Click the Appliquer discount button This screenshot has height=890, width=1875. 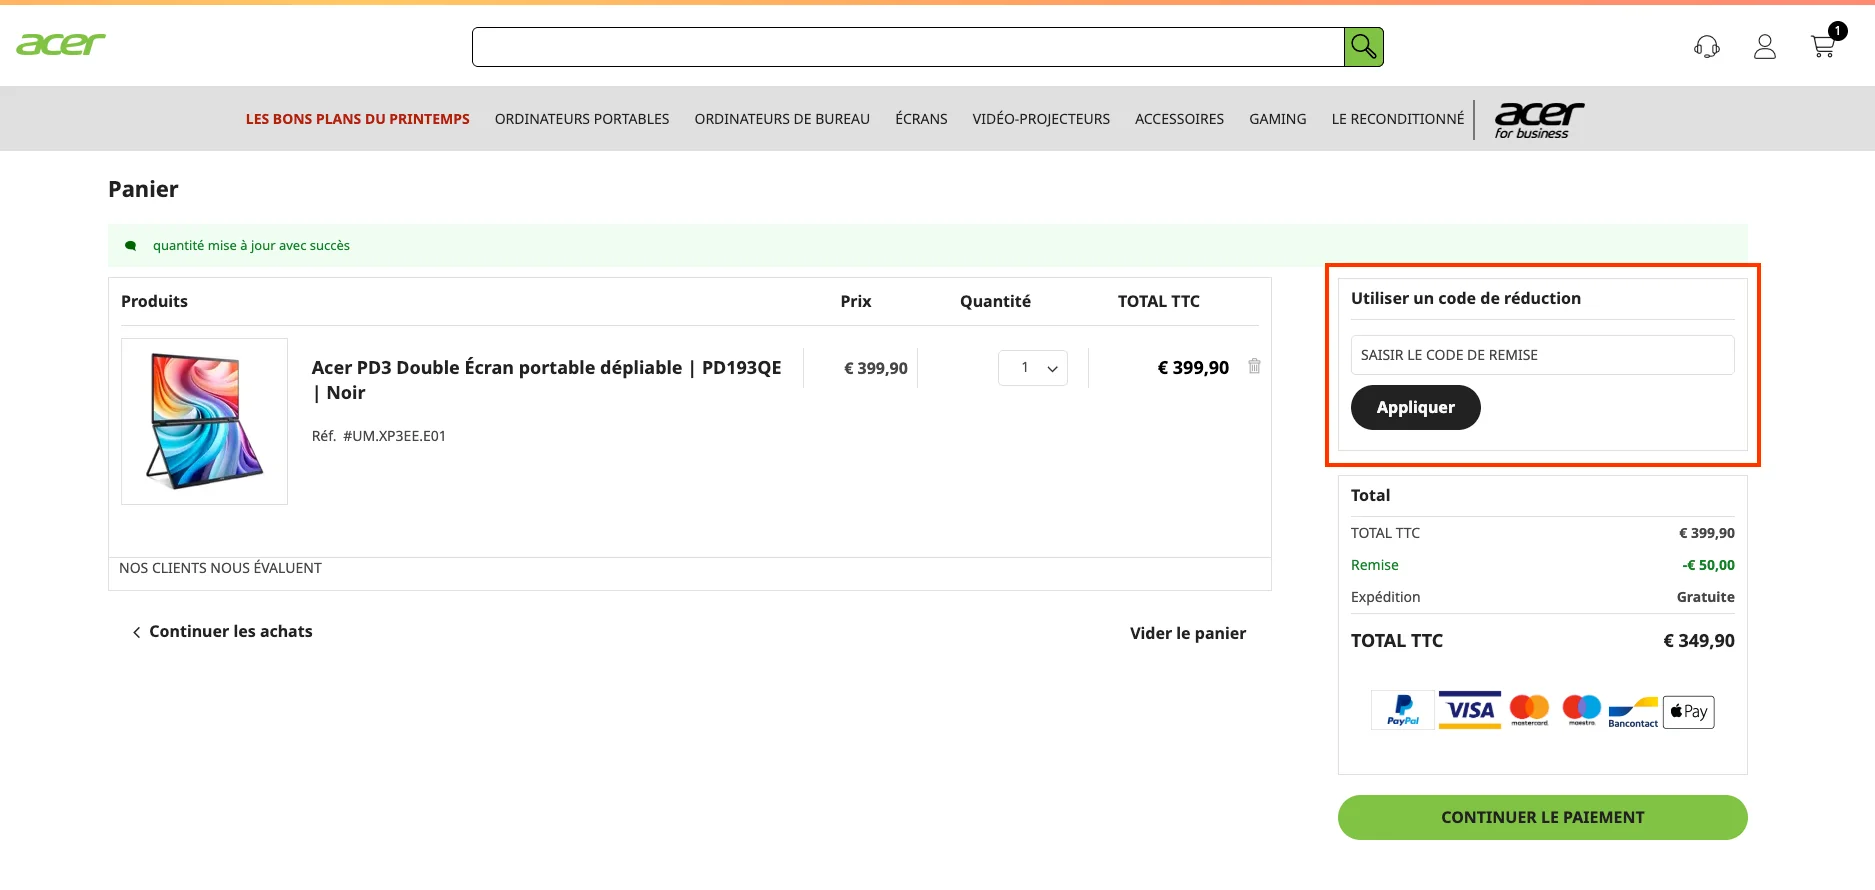(x=1415, y=408)
